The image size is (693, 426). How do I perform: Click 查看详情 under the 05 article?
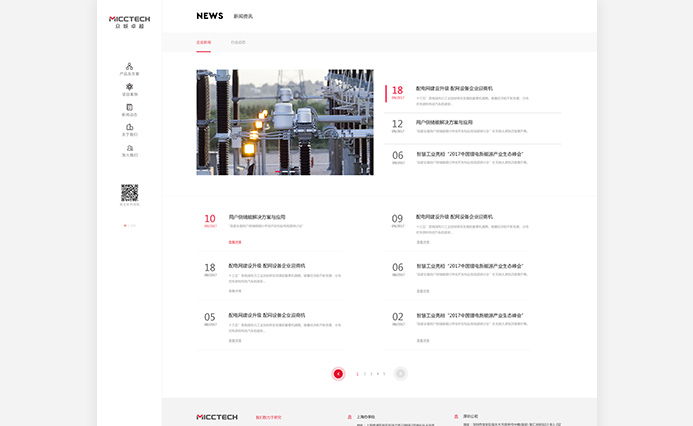click(x=235, y=341)
